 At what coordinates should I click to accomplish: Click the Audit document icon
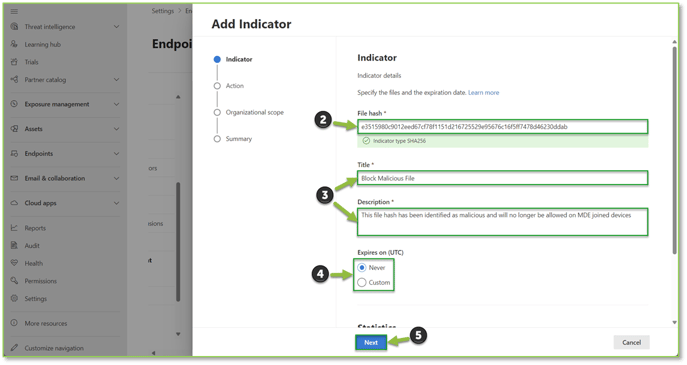click(x=14, y=245)
